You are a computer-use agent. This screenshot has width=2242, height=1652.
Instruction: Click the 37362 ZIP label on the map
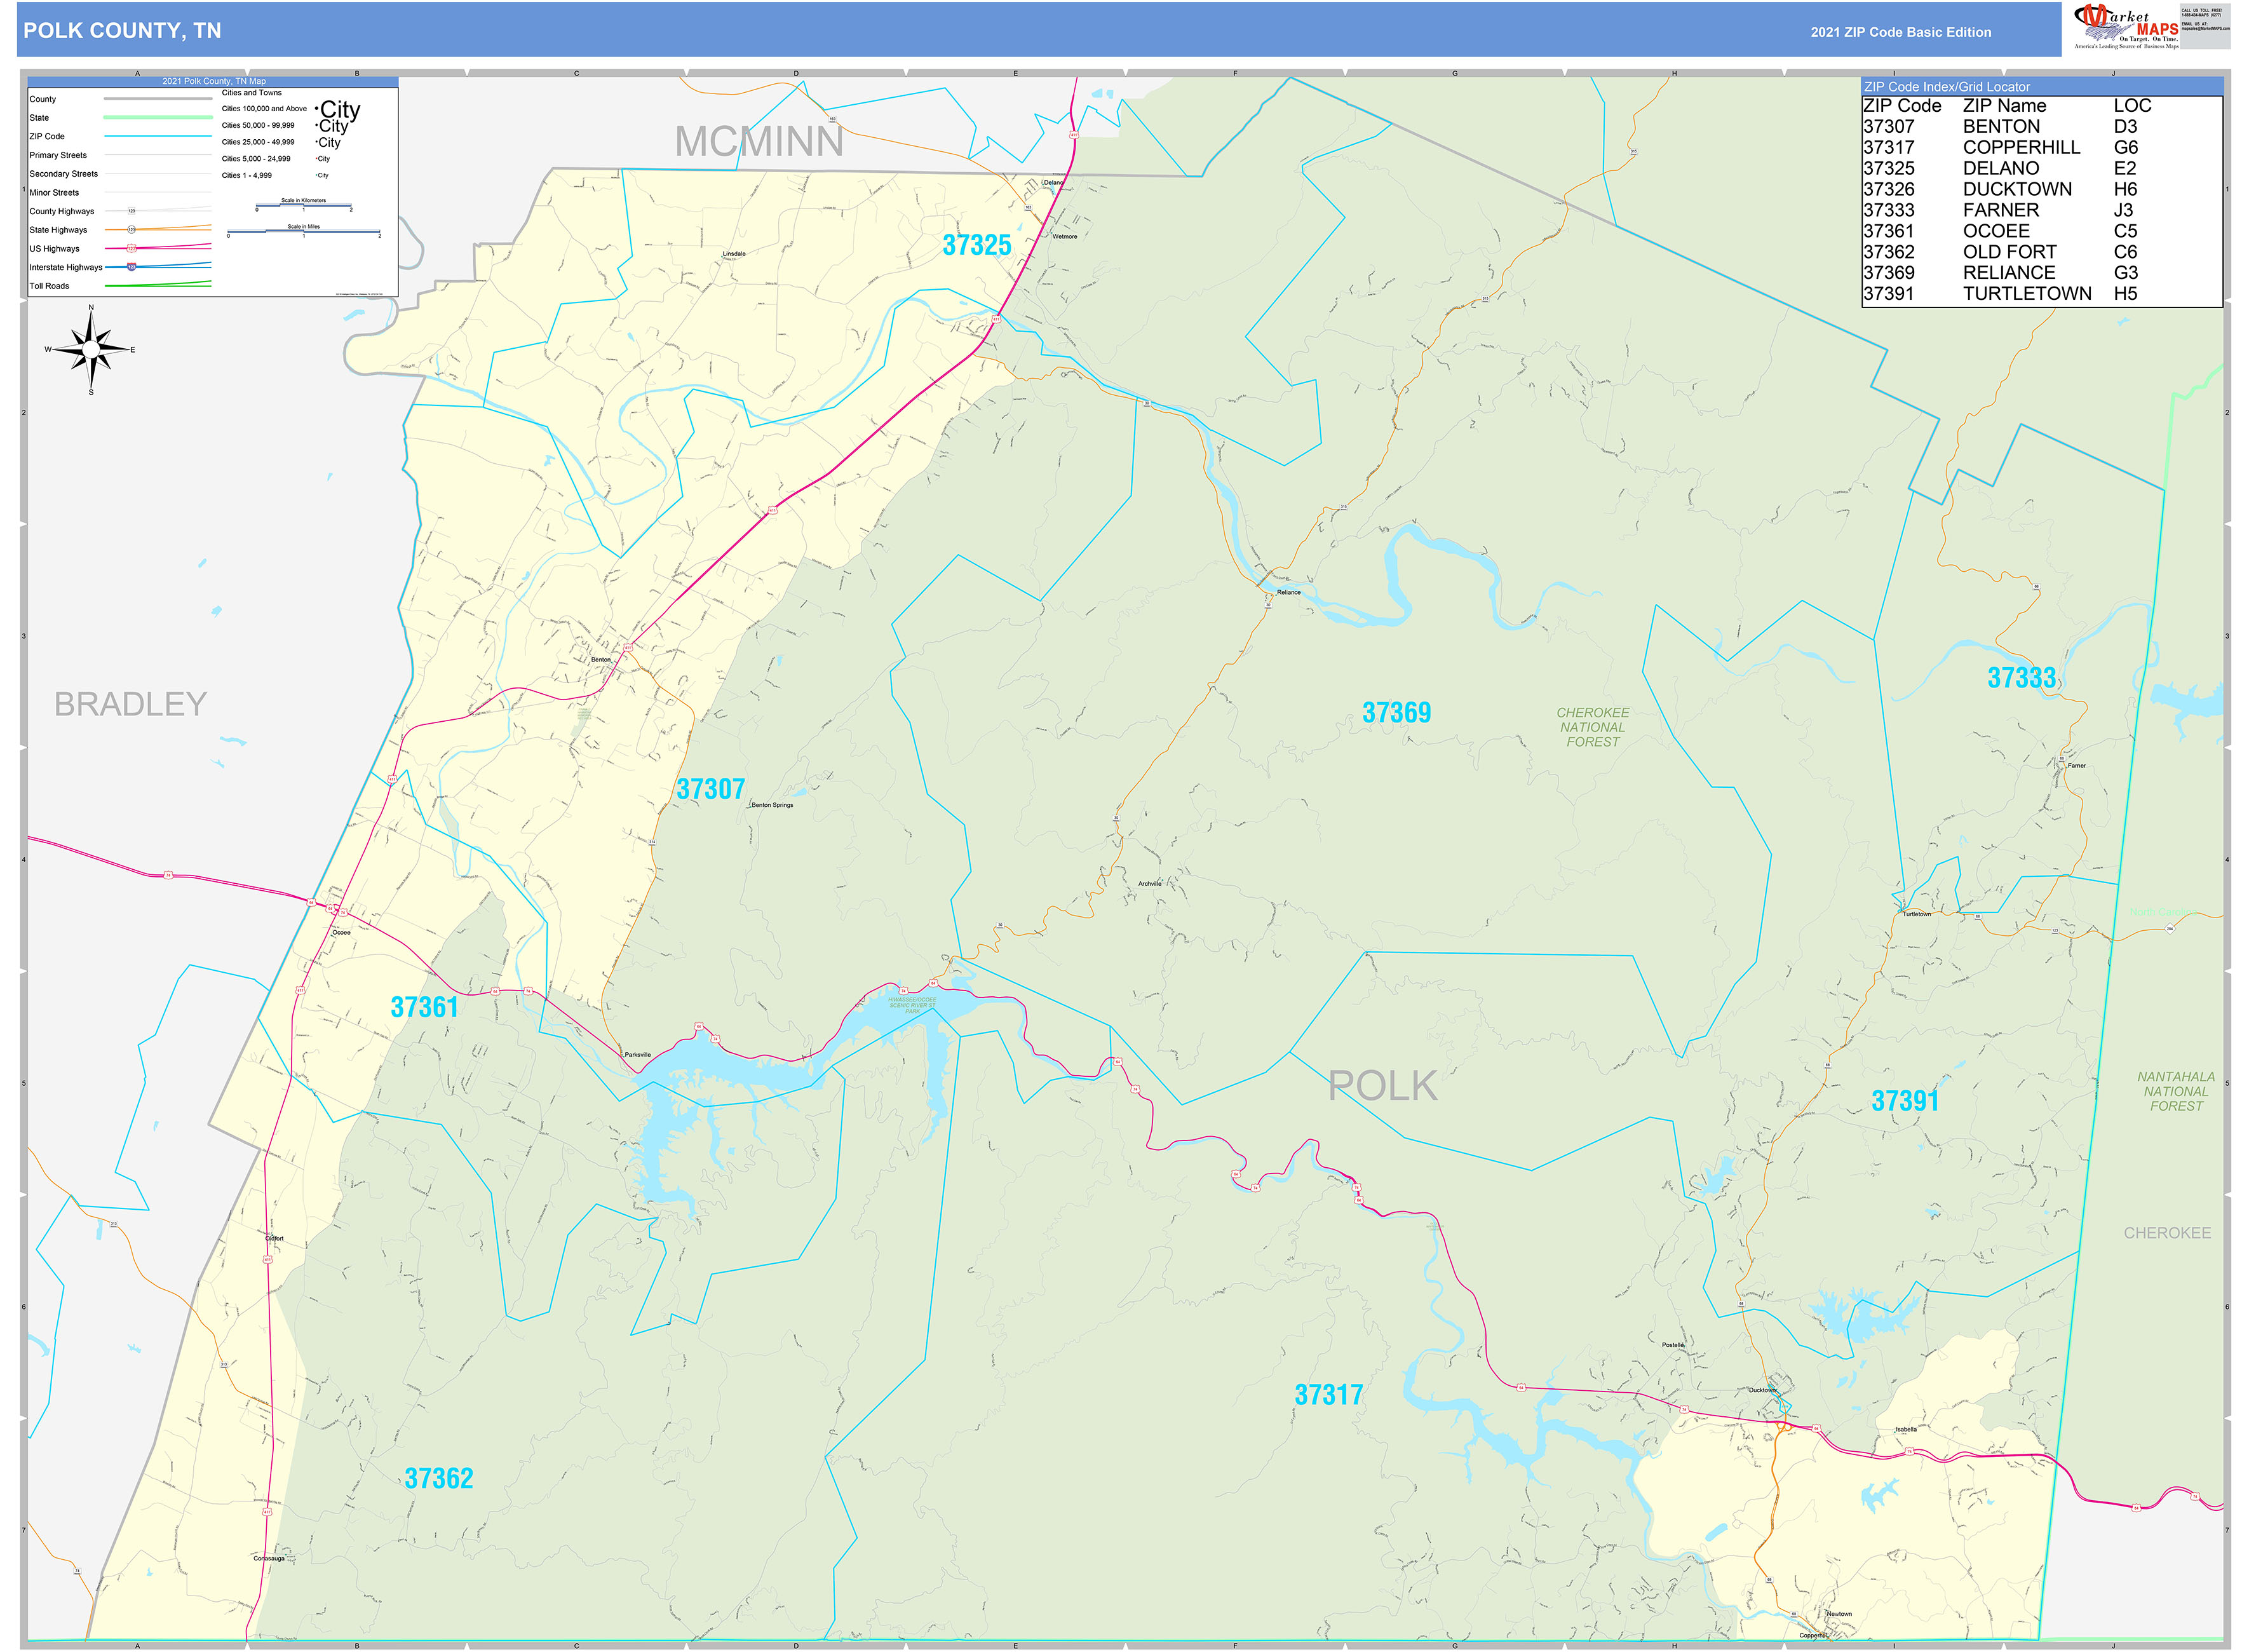(x=438, y=1479)
